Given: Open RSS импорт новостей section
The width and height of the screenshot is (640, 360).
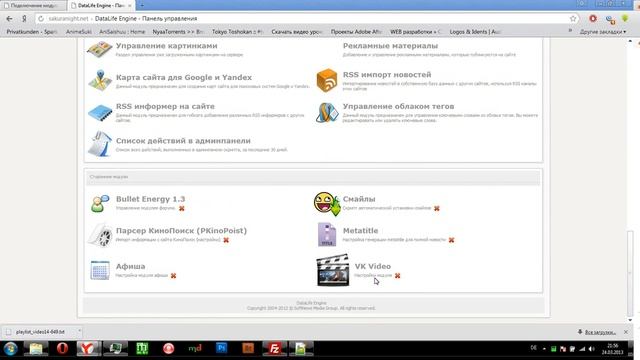Looking at the screenshot, I should point(387,75).
